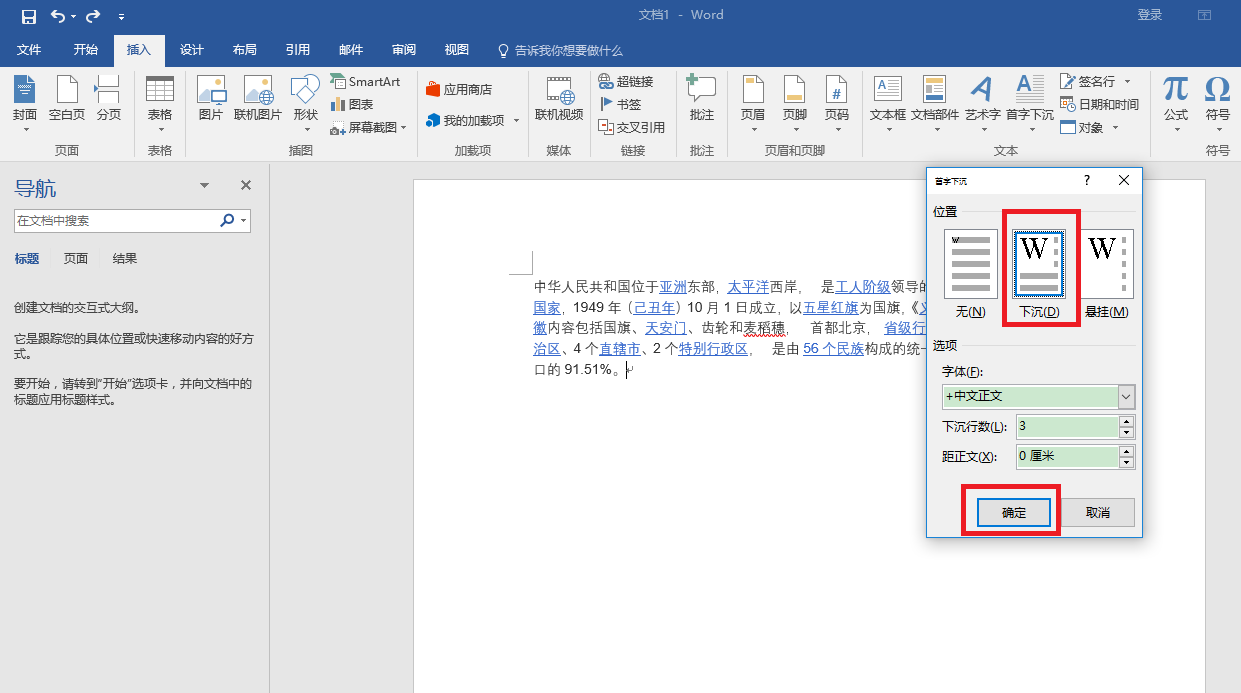
Task: Insert WordArt using 艺术字
Action: (981, 100)
